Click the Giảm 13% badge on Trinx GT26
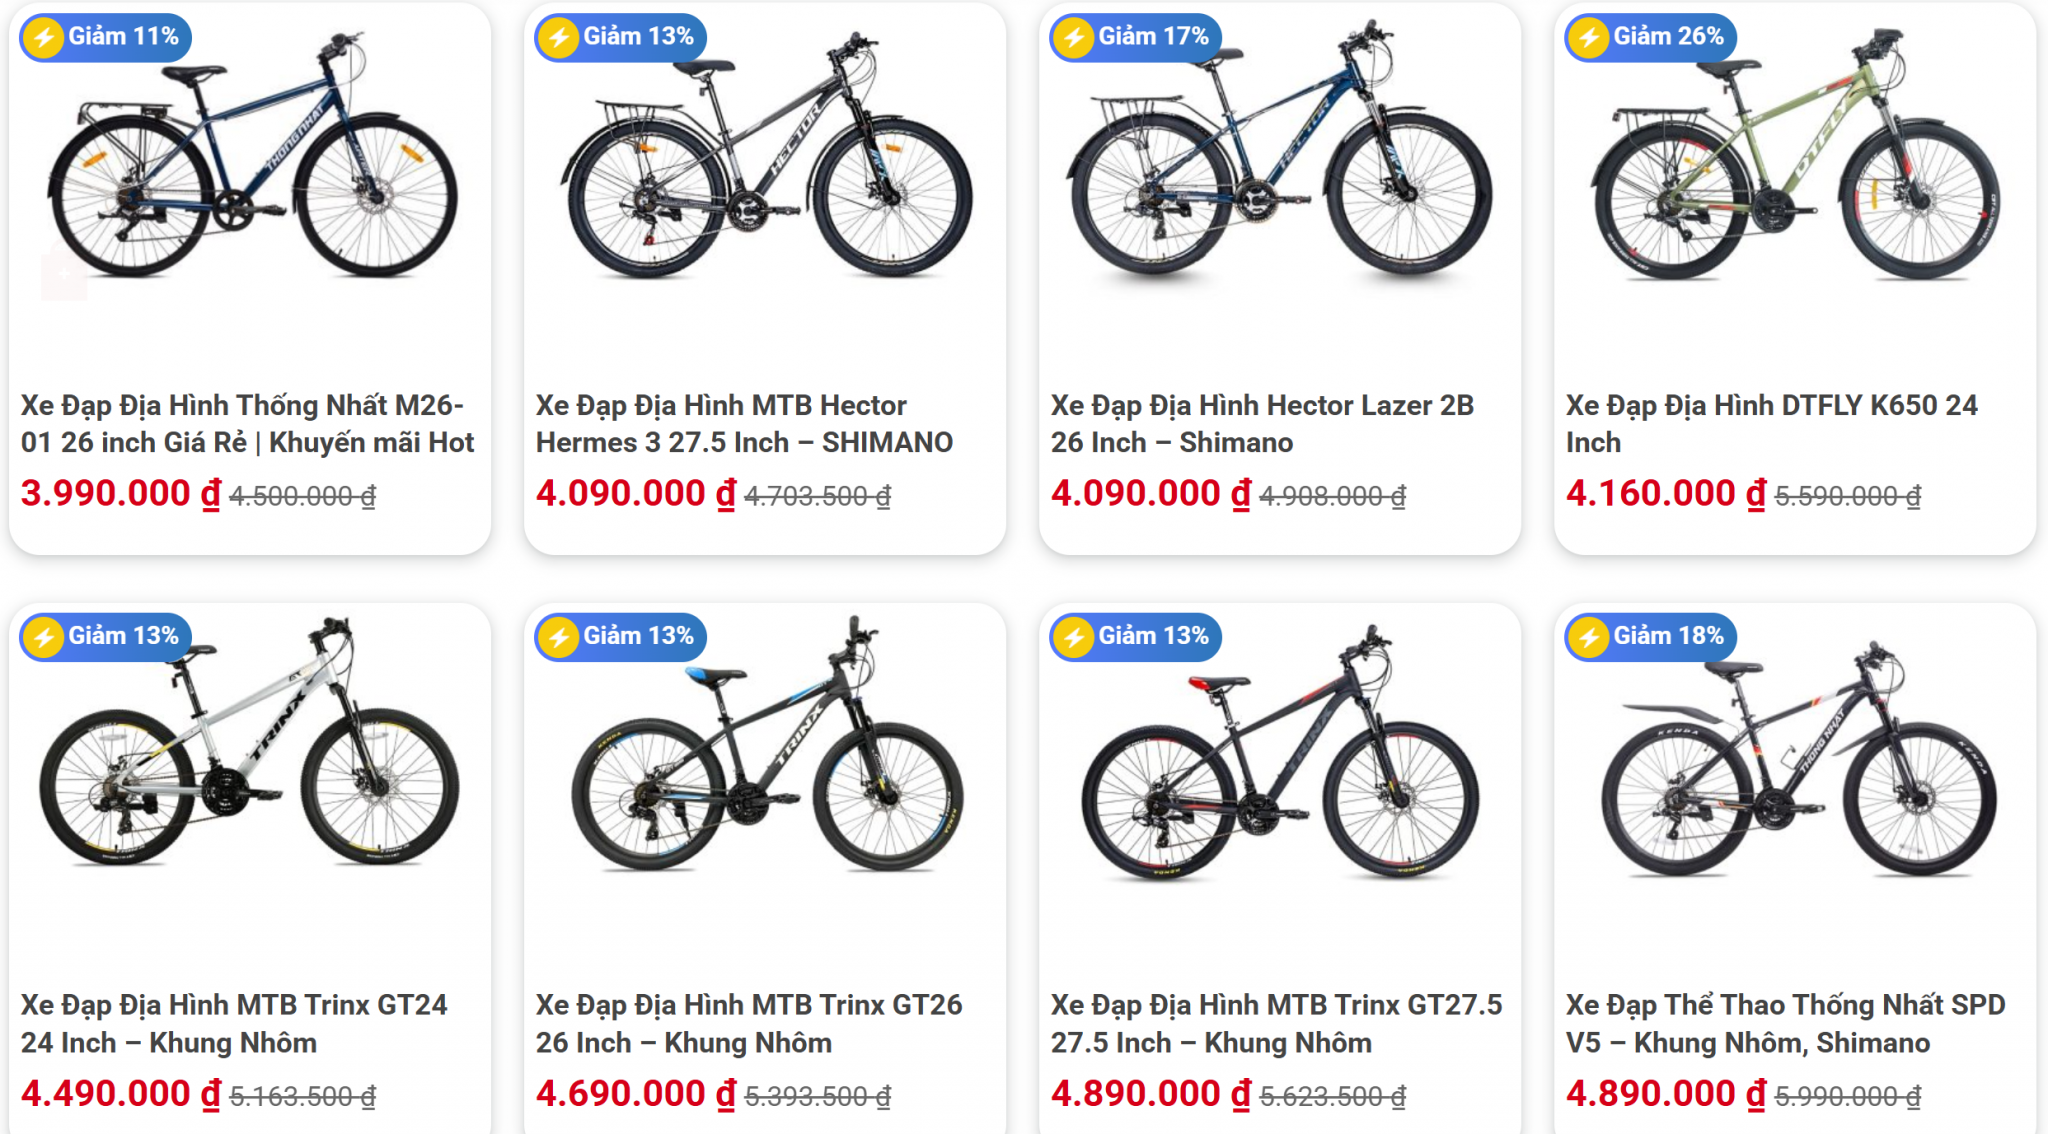2048x1134 pixels. tap(621, 637)
